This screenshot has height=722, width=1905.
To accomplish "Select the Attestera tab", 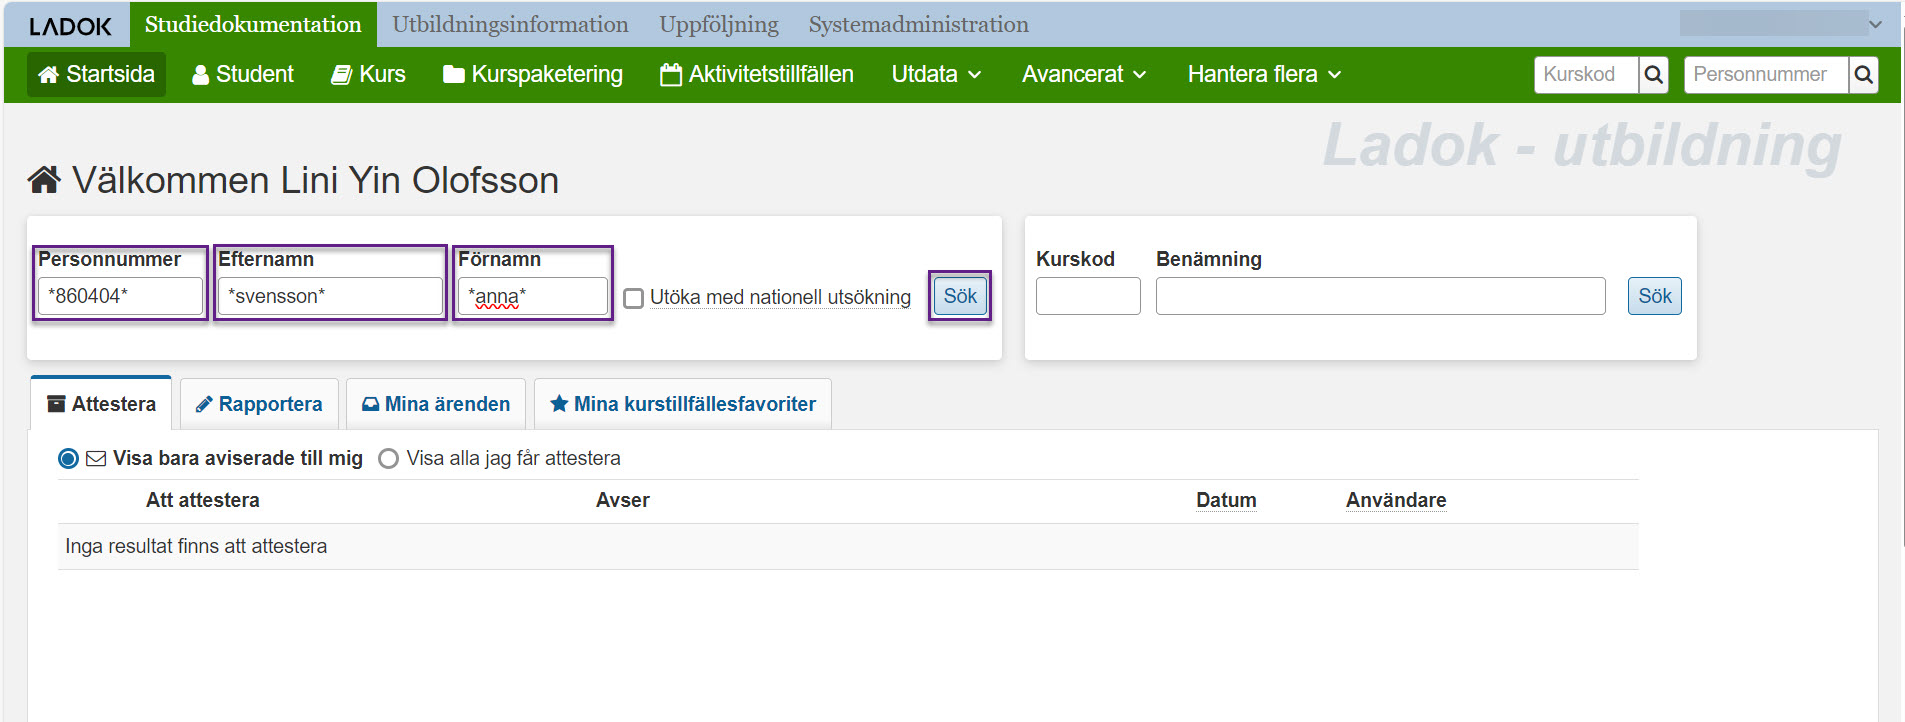I will 101,404.
